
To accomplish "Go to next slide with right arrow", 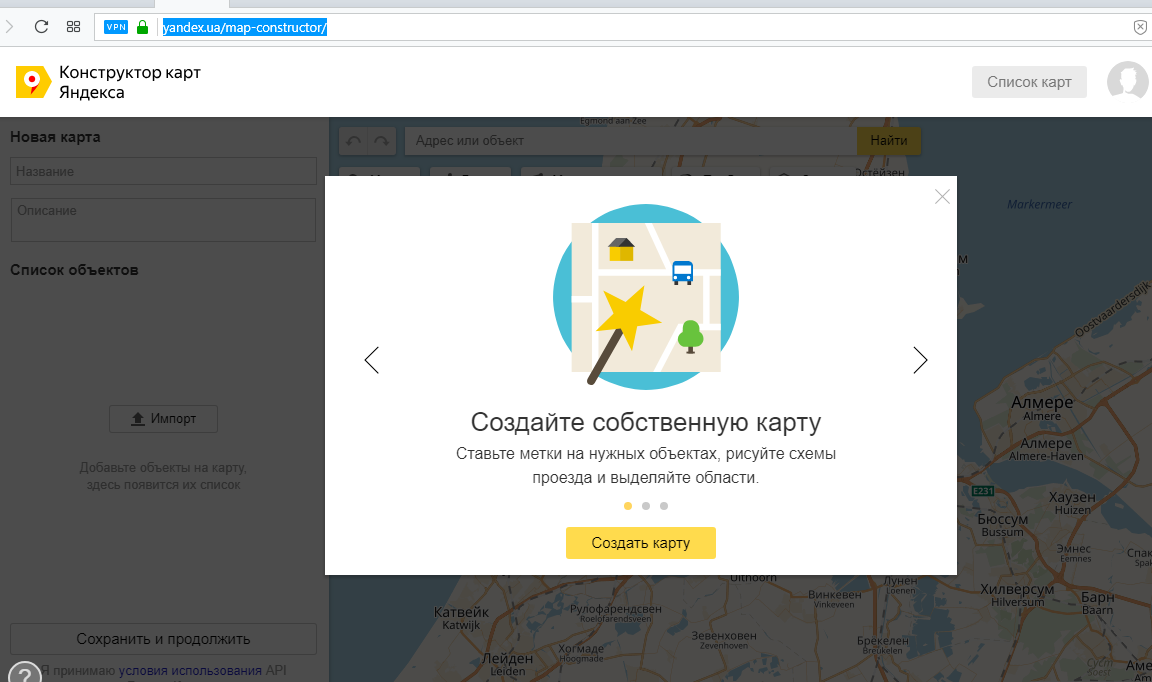I will [920, 360].
